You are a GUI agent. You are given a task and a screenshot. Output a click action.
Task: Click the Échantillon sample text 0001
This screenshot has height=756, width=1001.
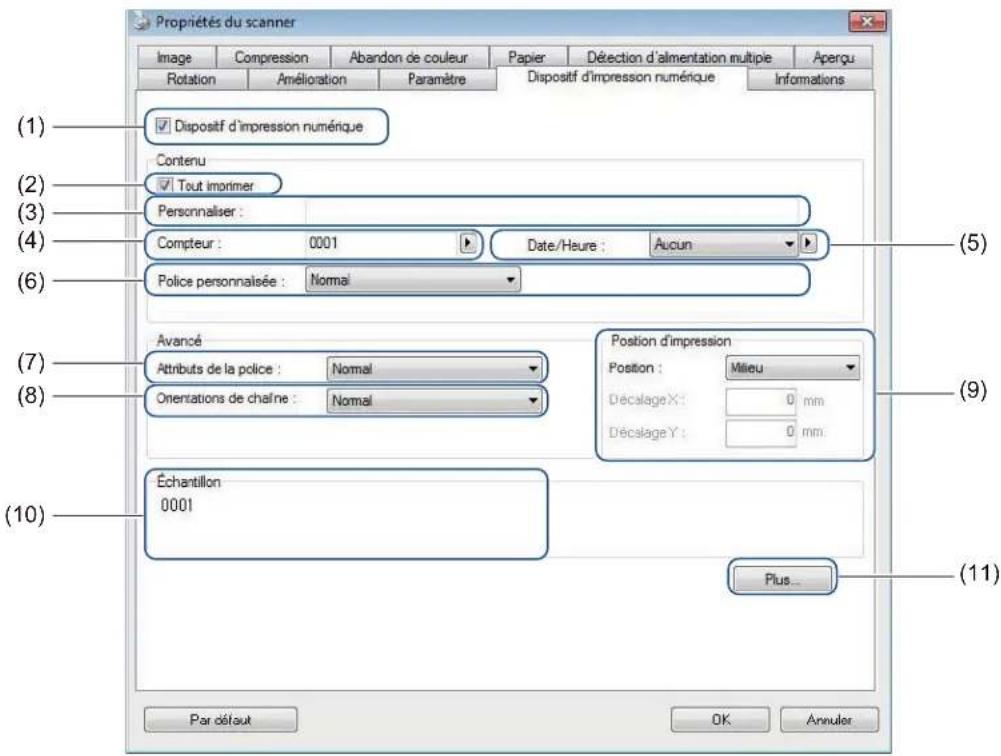pos(177,506)
